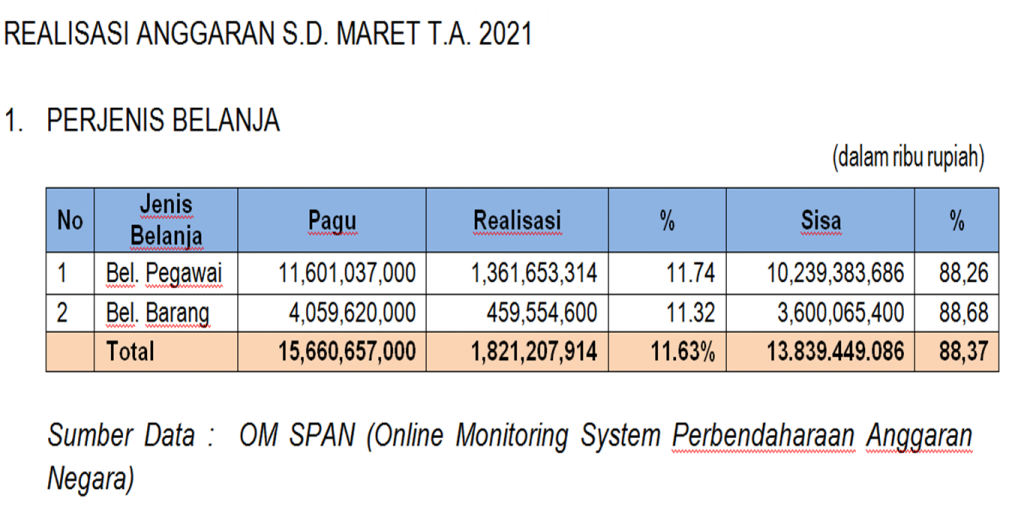Click the "Realisasi" column header

point(517,220)
